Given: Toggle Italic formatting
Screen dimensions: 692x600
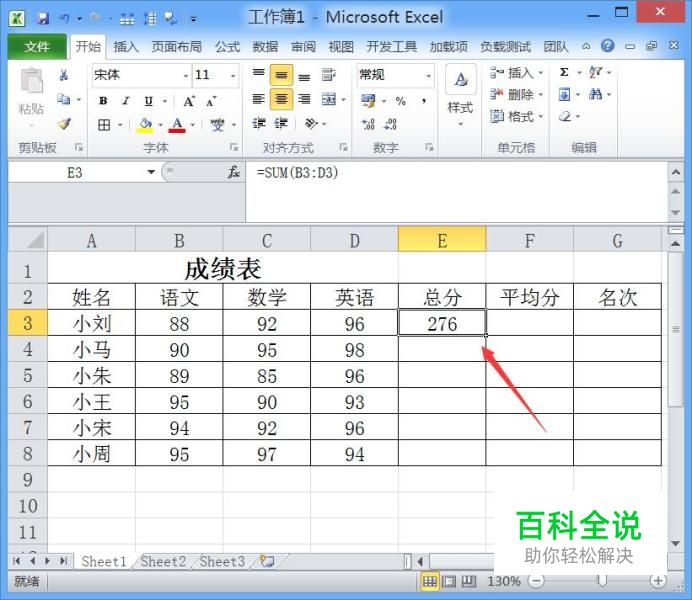Looking at the screenshot, I should [x=126, y=101].
